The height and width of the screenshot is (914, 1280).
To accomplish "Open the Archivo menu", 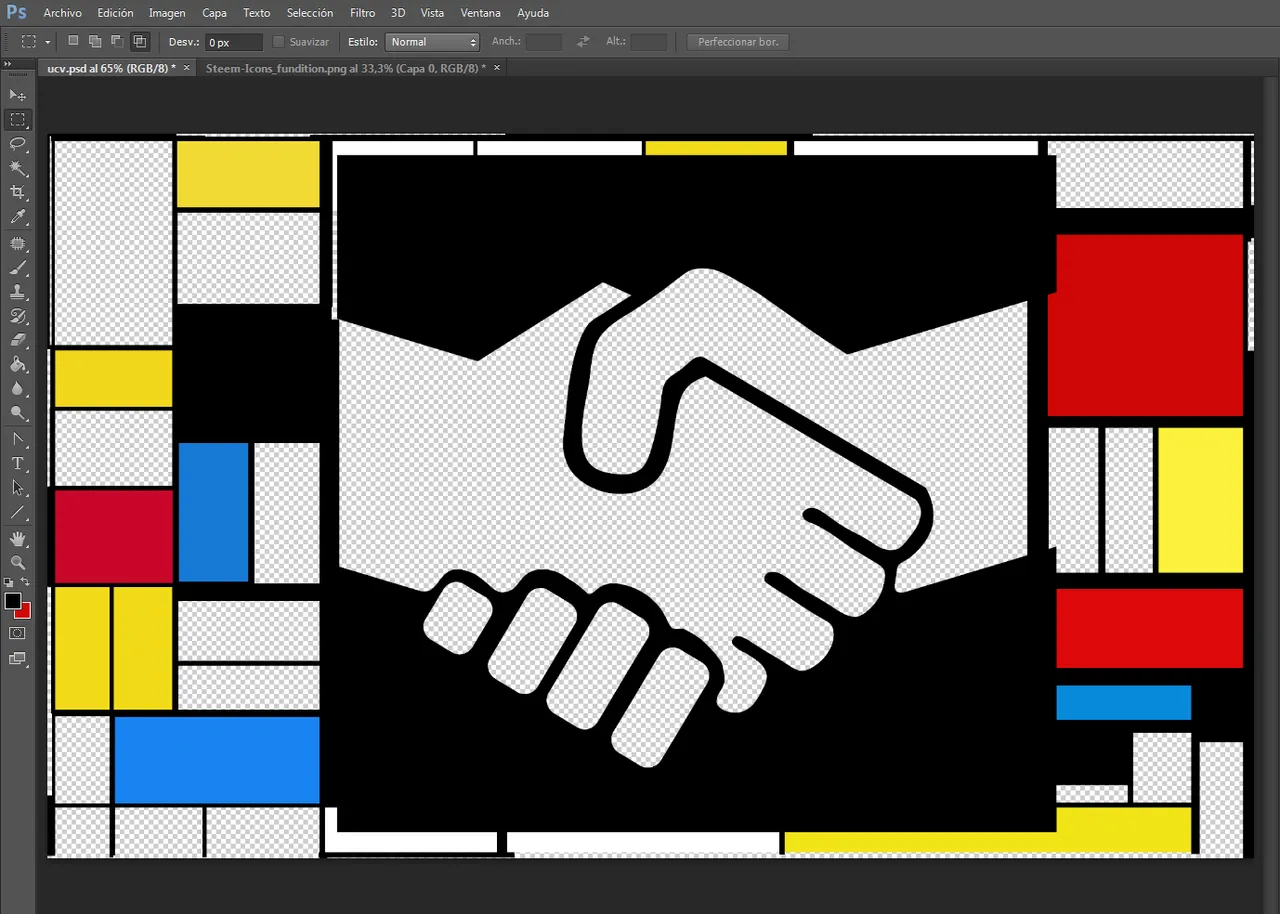I will tap(63, 13).
